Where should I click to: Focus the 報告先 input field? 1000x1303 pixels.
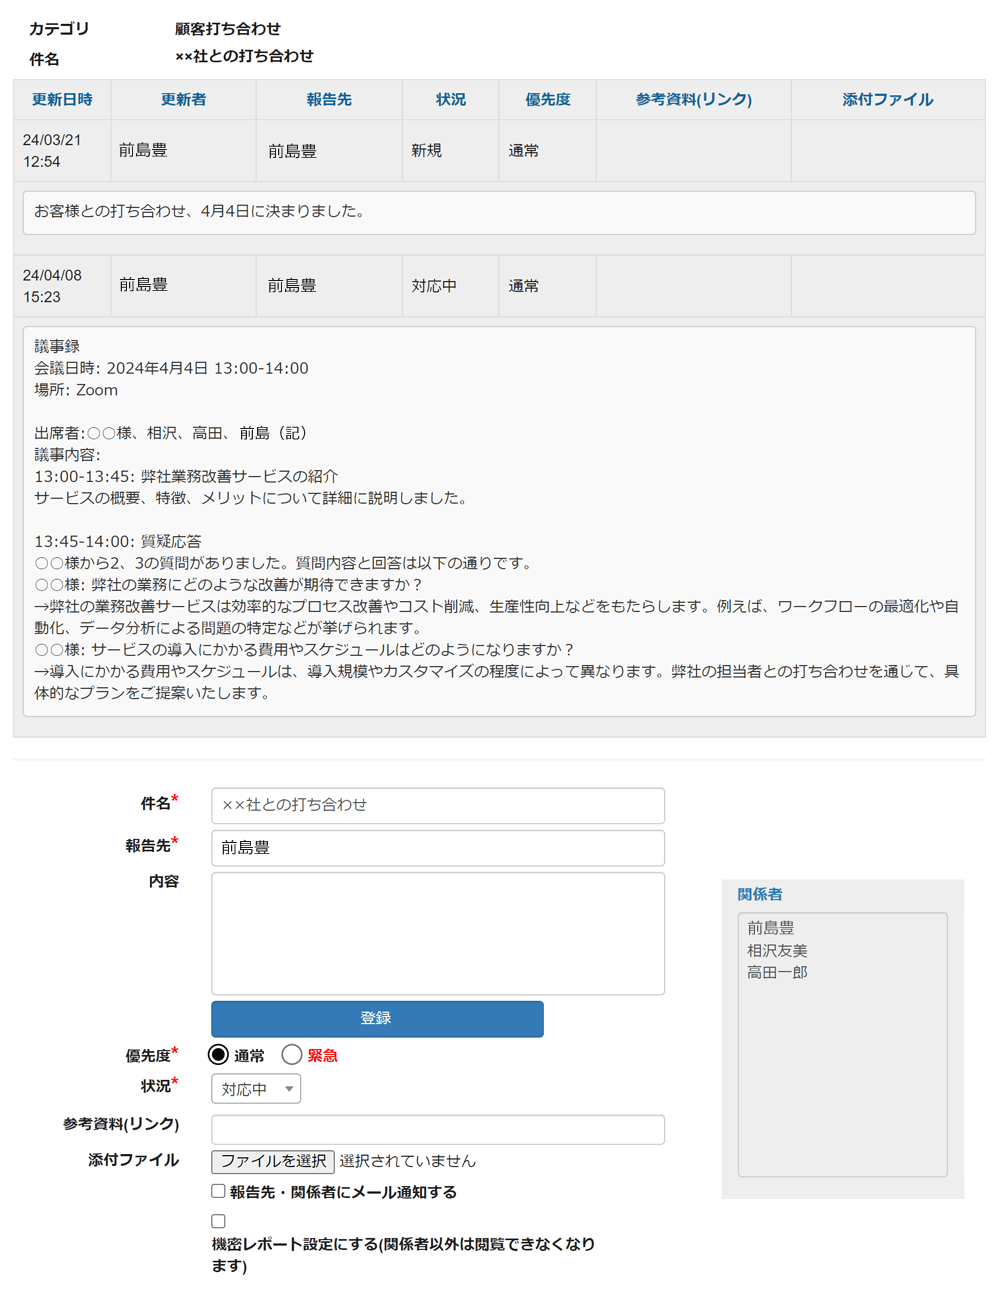coord(438,848)
